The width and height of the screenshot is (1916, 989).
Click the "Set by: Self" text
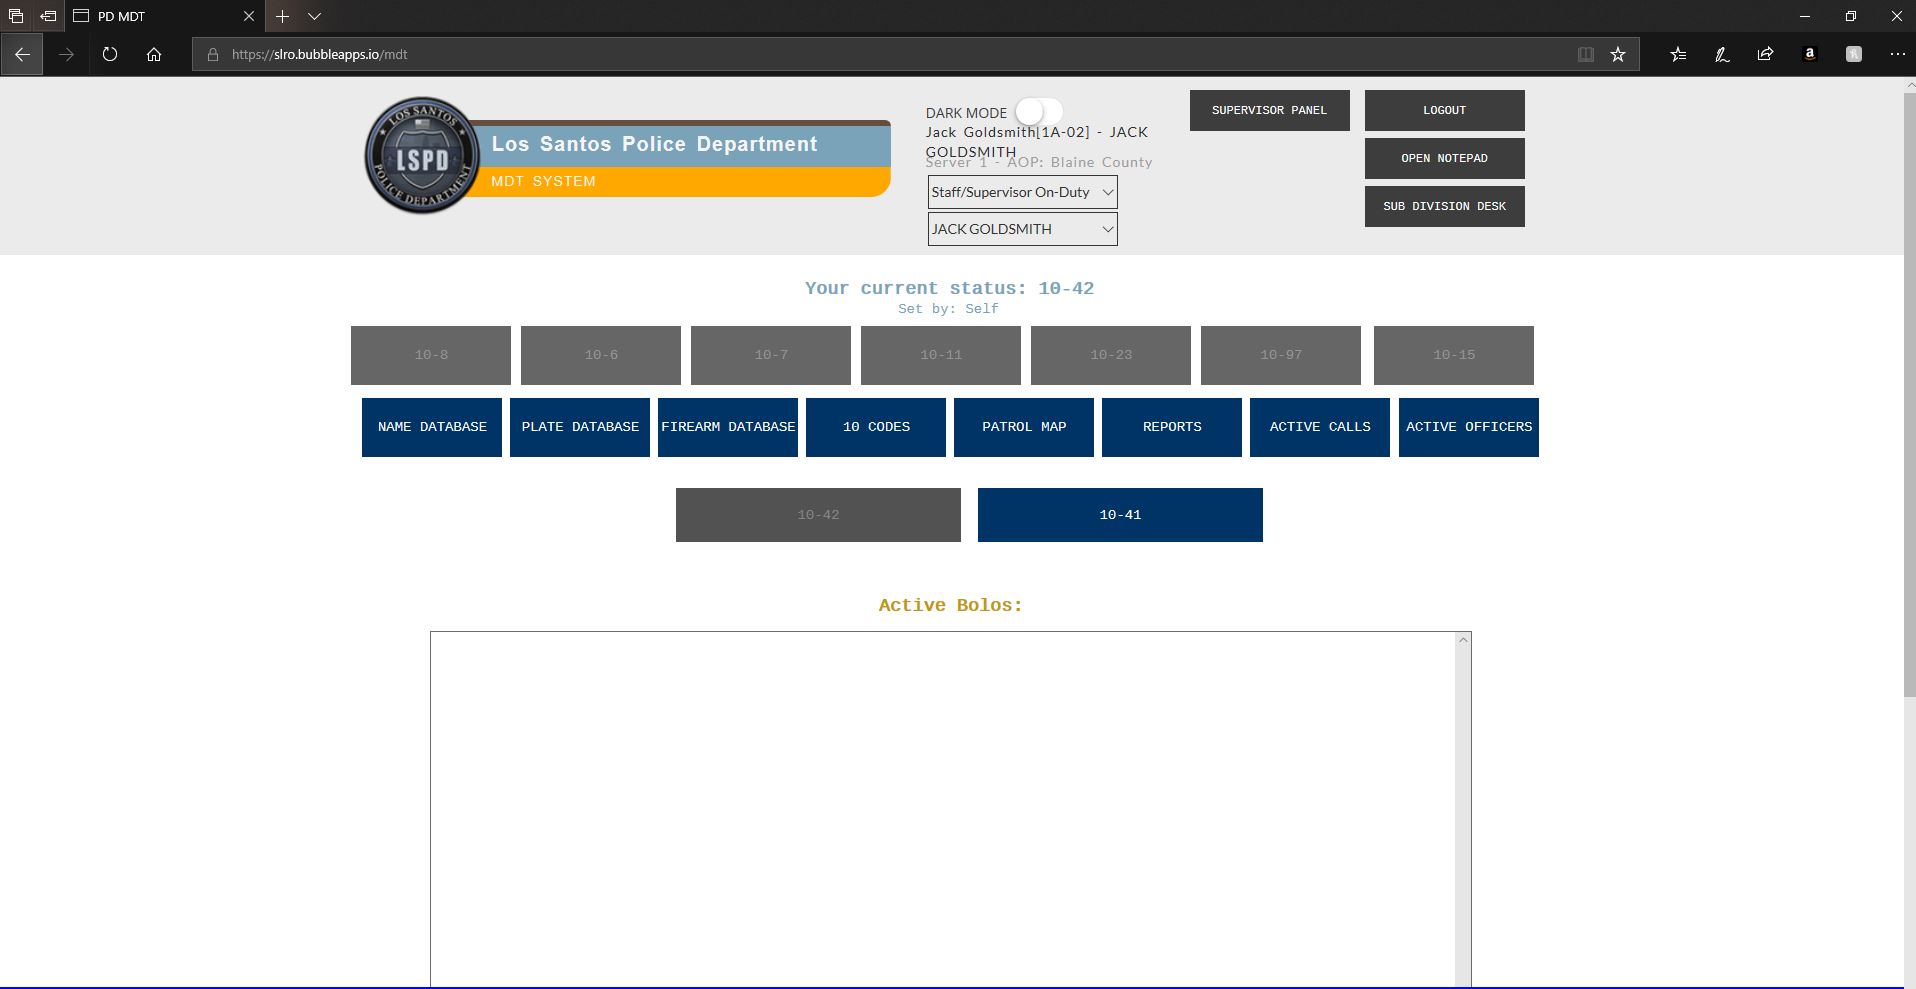click(948, 309)
